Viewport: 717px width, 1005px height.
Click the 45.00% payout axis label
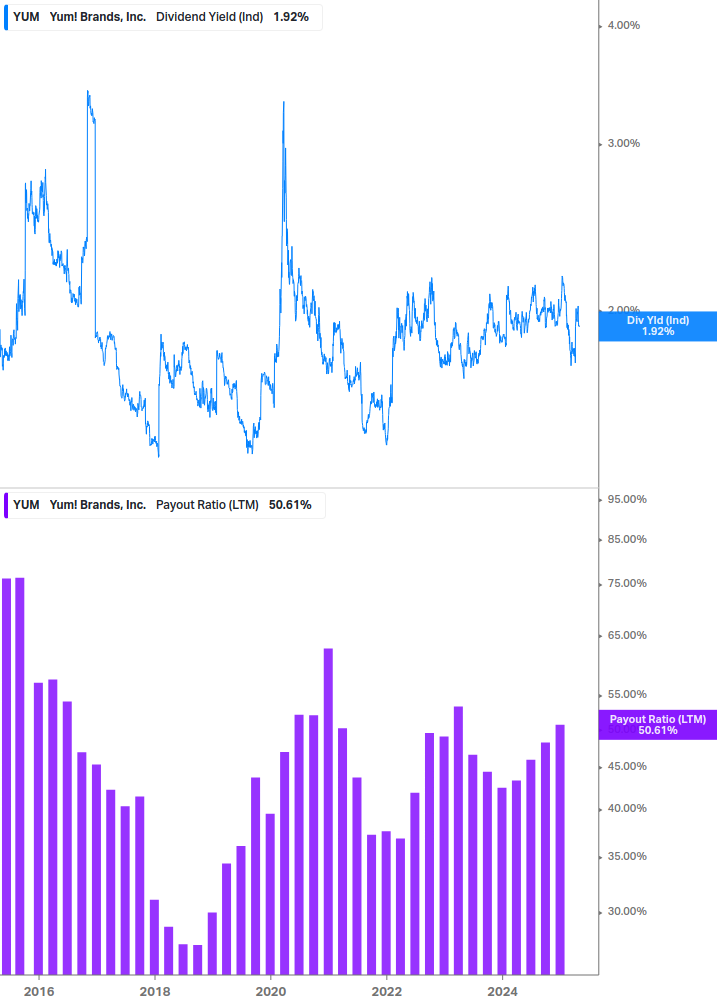(x=627, y=767)
